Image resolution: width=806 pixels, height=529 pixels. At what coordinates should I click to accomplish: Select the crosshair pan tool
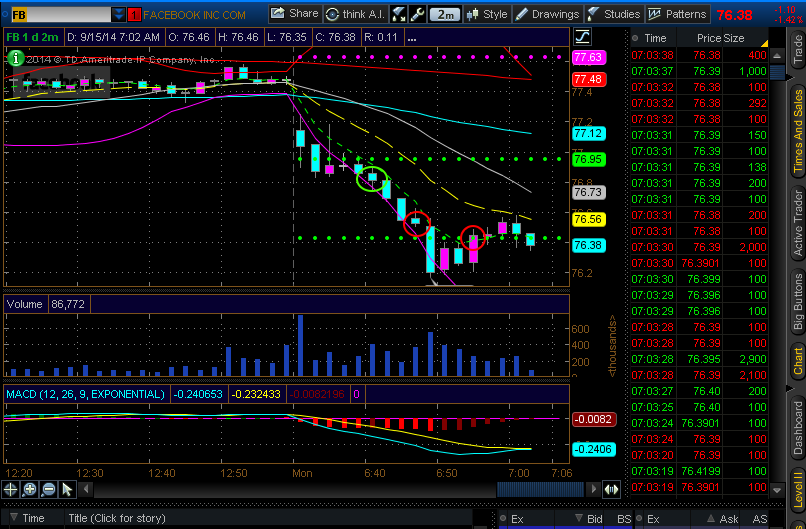click(x=10, y=489)
